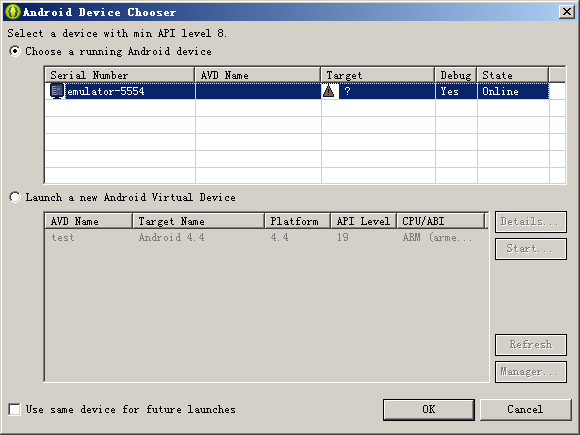This screenshot has height=435, width=580.
Task: Click the Target Name column header
Action: click(x=199, y=221)
